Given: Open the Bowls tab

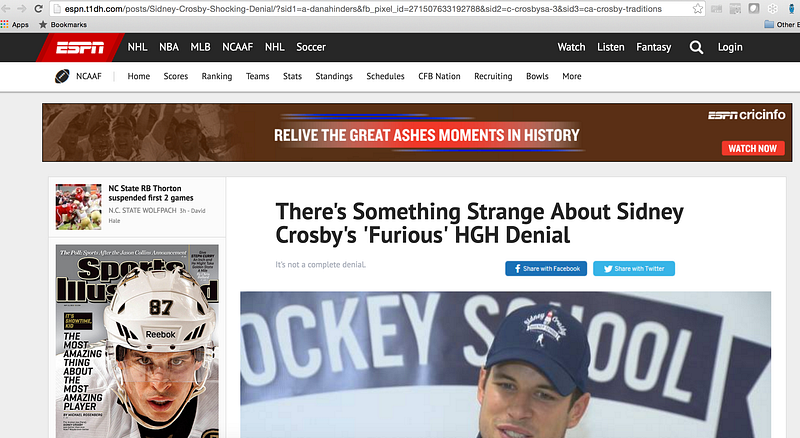Looking at the screenshot, I should tap(537, 76).
